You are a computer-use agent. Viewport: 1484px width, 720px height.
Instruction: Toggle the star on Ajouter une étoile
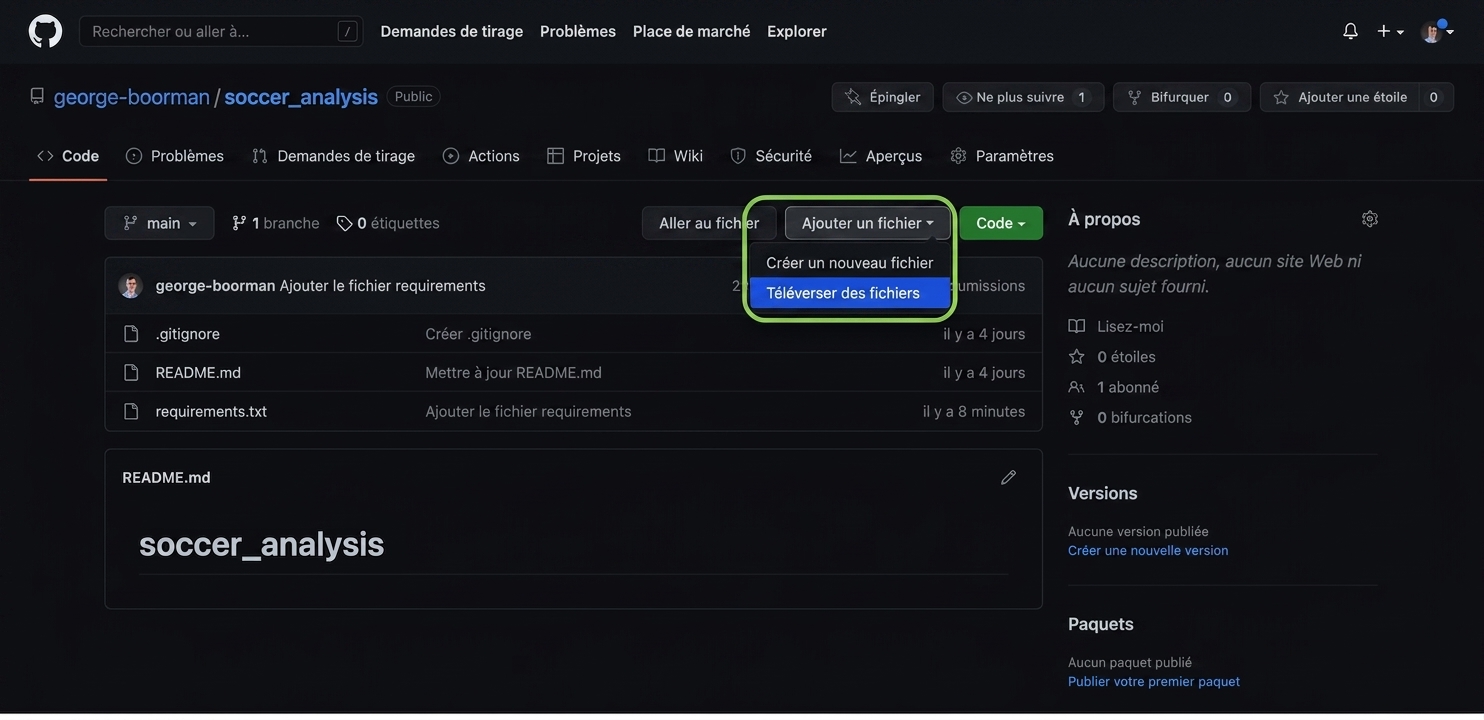point(1281,97)
